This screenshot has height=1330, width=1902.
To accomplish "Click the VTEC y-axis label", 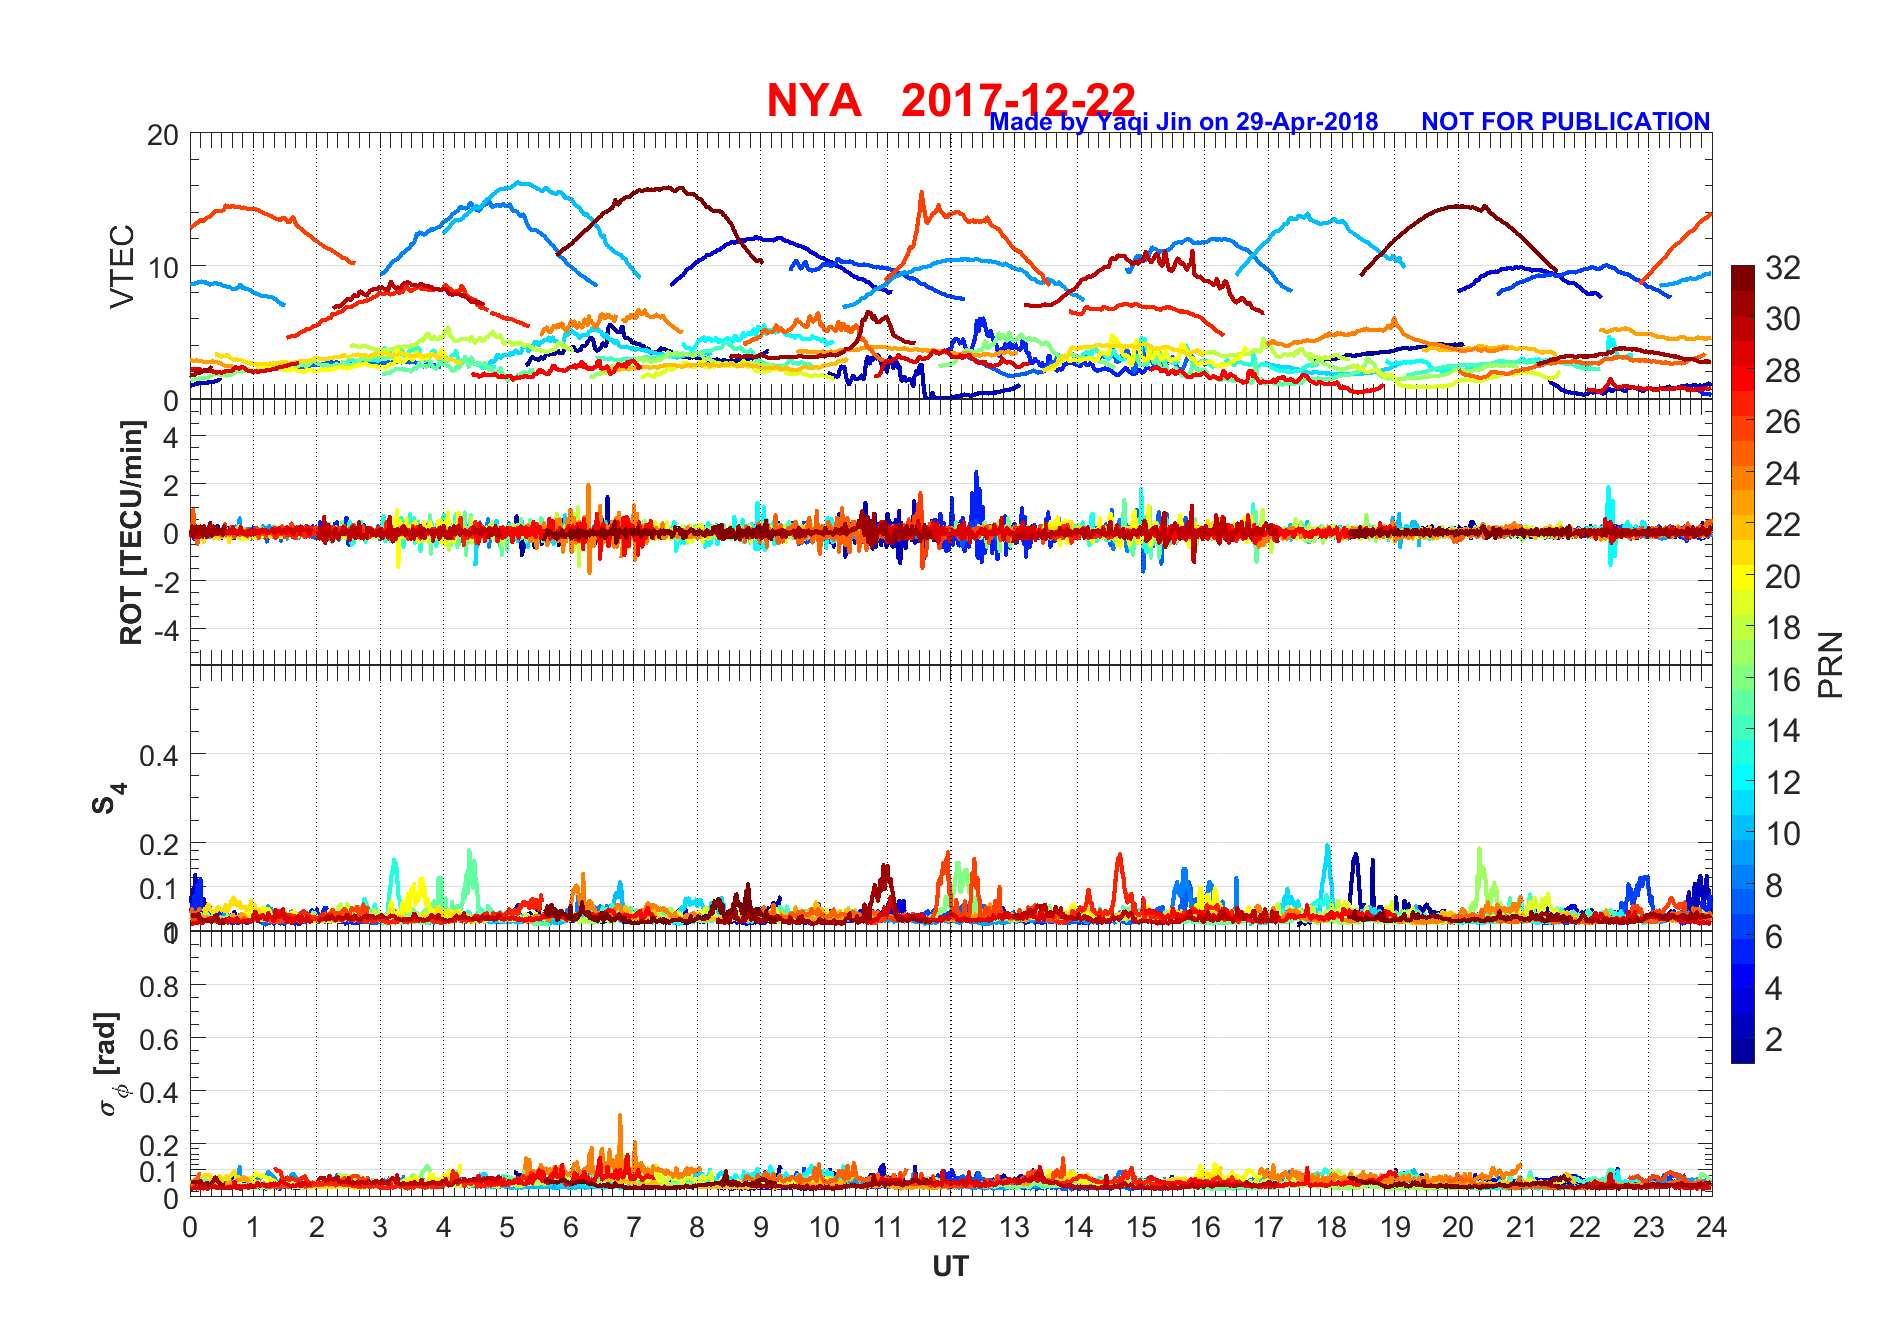I will (x=122, y=266).
